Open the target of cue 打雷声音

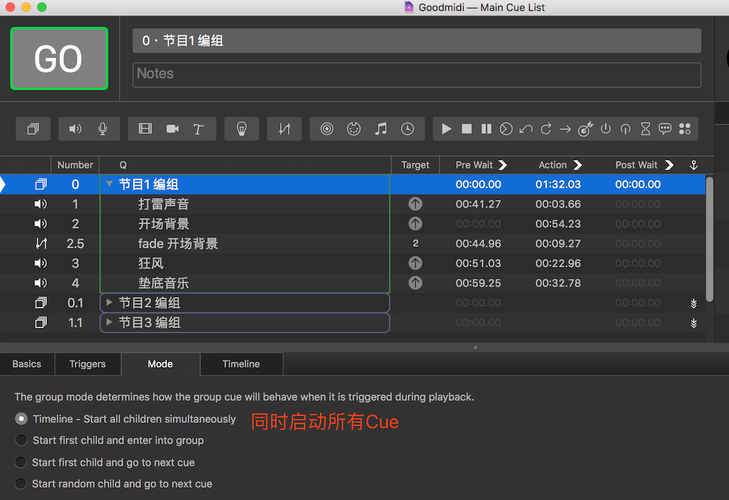tap(415, 204)
